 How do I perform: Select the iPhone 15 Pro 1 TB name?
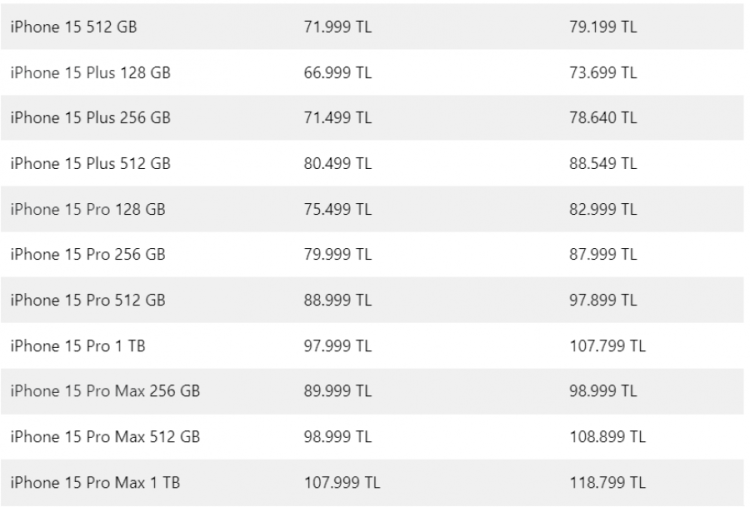point(79,346)
